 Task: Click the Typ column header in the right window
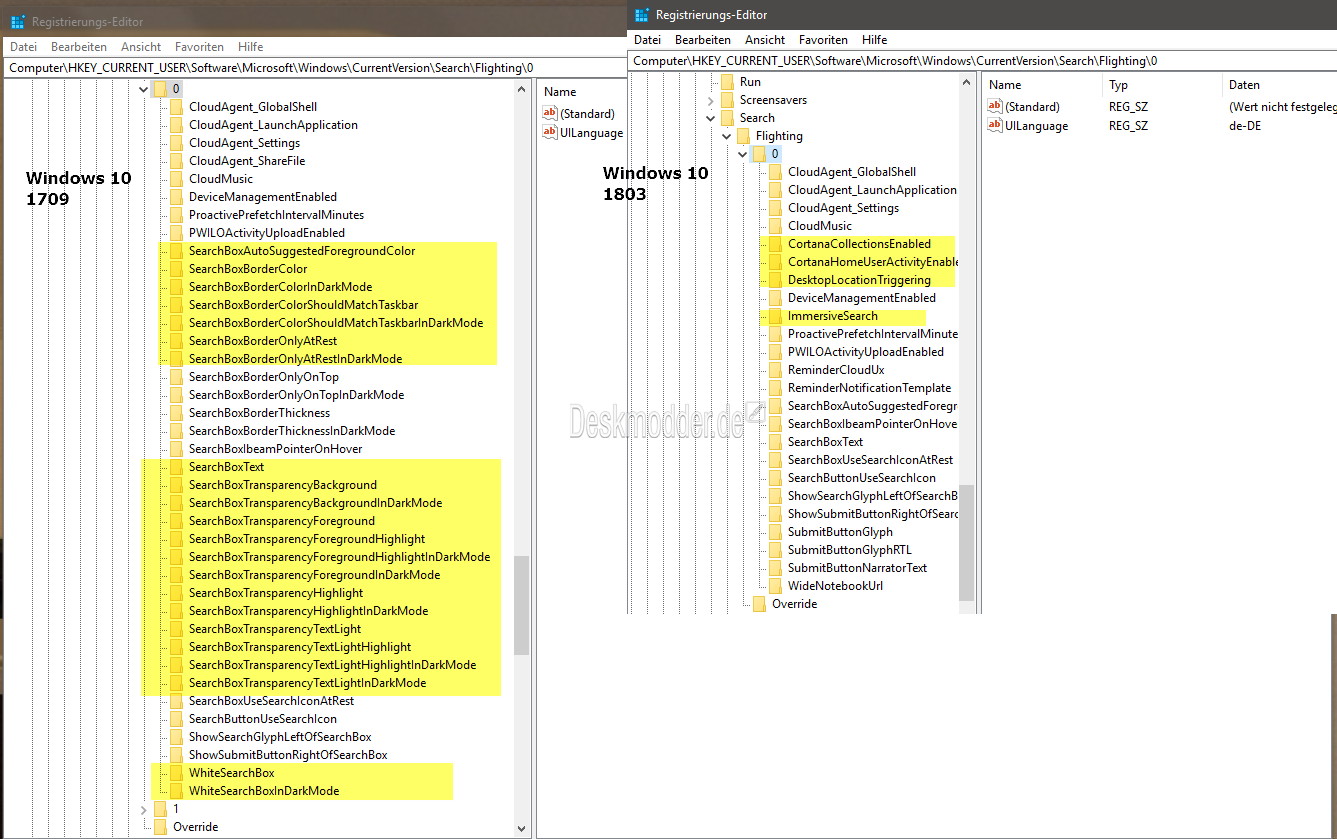[1118, 85]
